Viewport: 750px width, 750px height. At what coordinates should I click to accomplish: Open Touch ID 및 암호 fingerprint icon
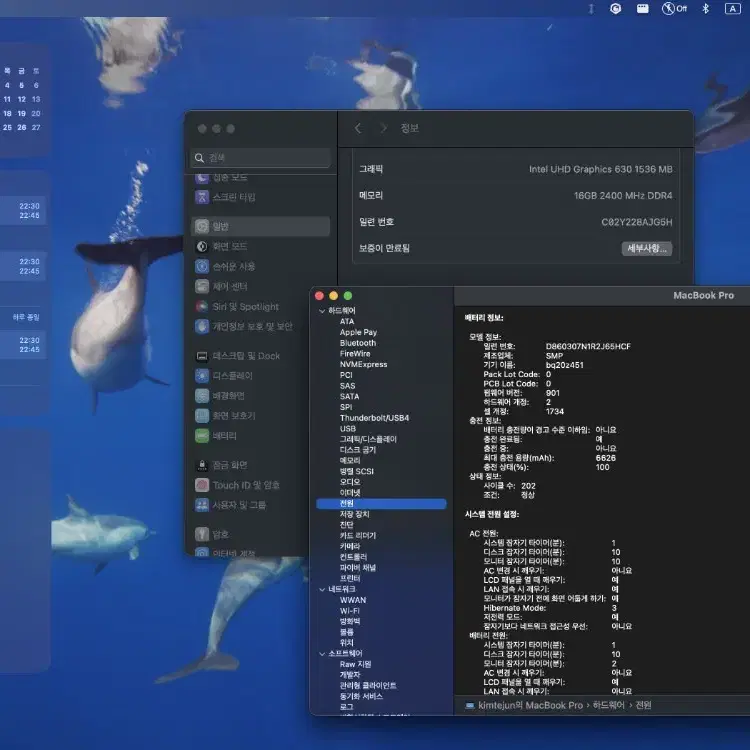point(202,485)
